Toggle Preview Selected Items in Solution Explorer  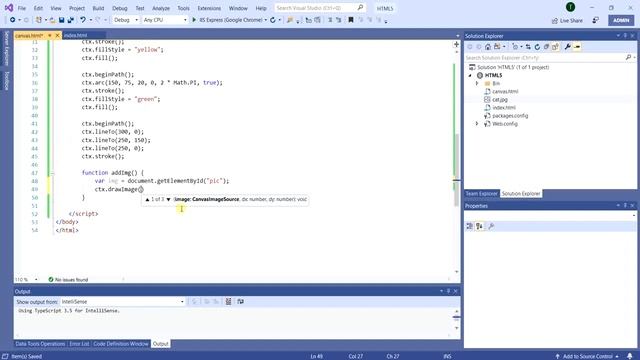(x=577, y=47)
